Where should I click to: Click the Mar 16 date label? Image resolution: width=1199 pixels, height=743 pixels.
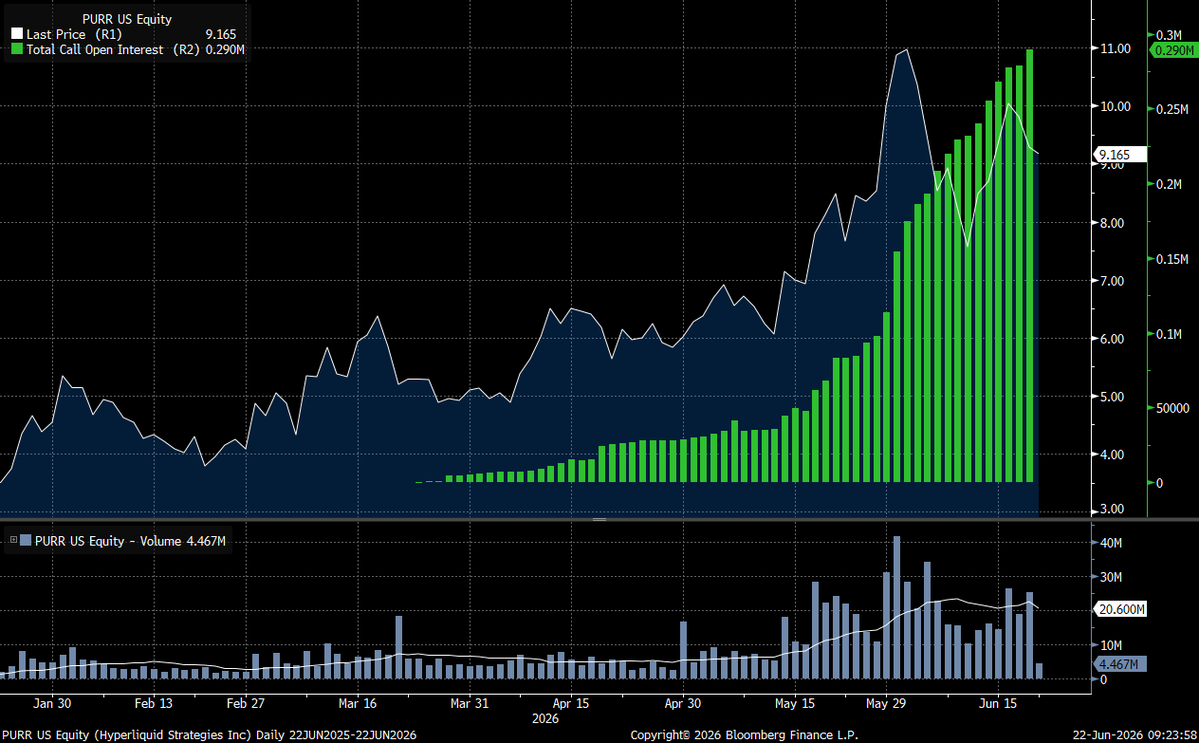coord(357,703)
